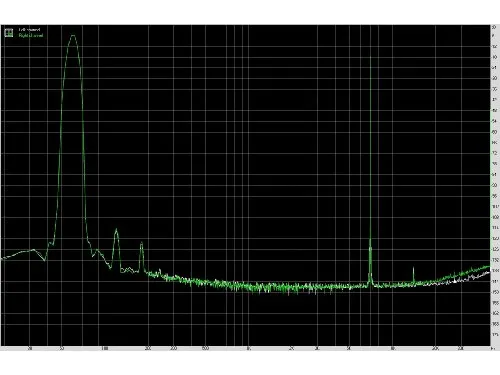Image resolution: width=500 pixels, height=375 pixels.
Task: Click the bottommost dB label on right axis
Action: click(495, 334)
